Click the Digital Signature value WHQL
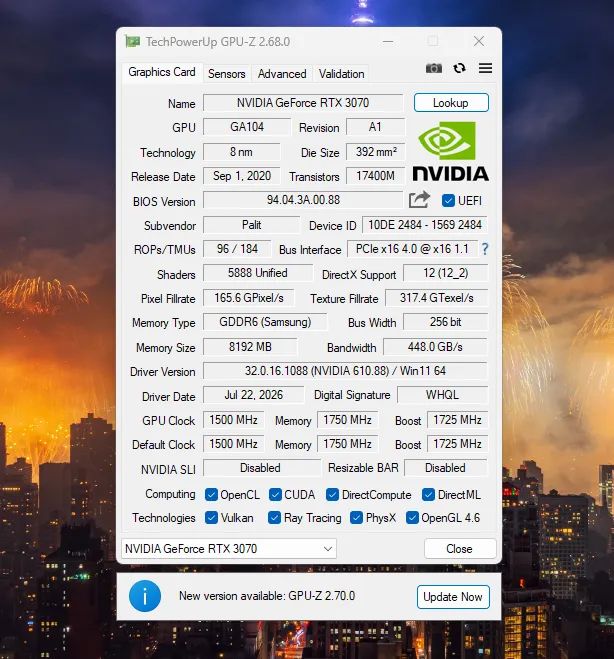 (x=443, y=395)
